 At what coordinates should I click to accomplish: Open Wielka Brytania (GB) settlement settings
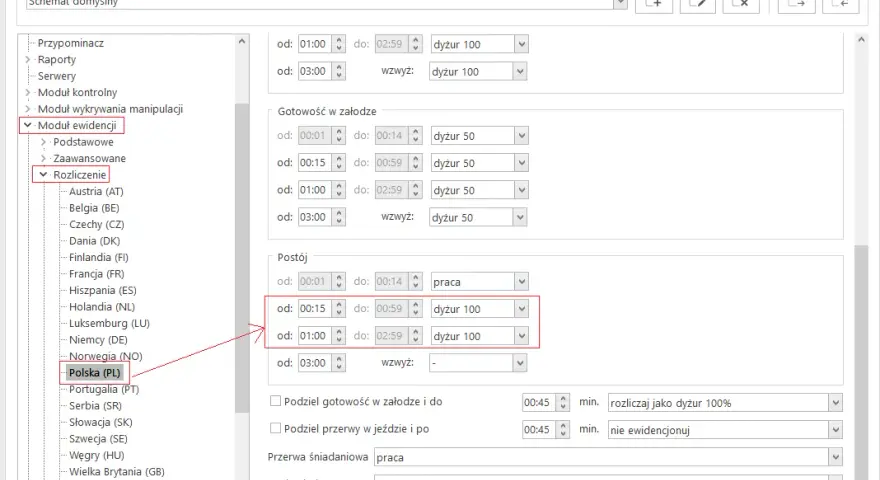point(117,472)
